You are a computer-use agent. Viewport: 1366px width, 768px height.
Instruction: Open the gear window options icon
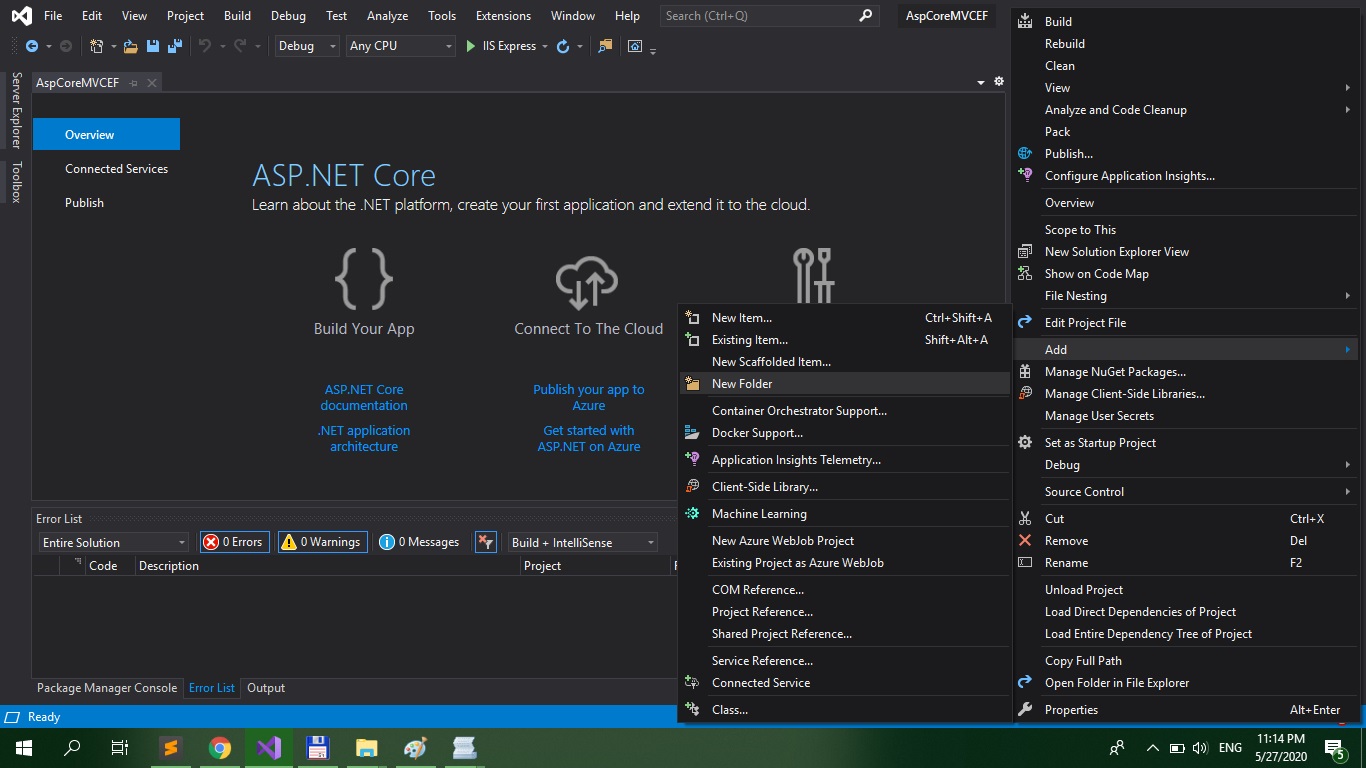click(x=998, y=82)
